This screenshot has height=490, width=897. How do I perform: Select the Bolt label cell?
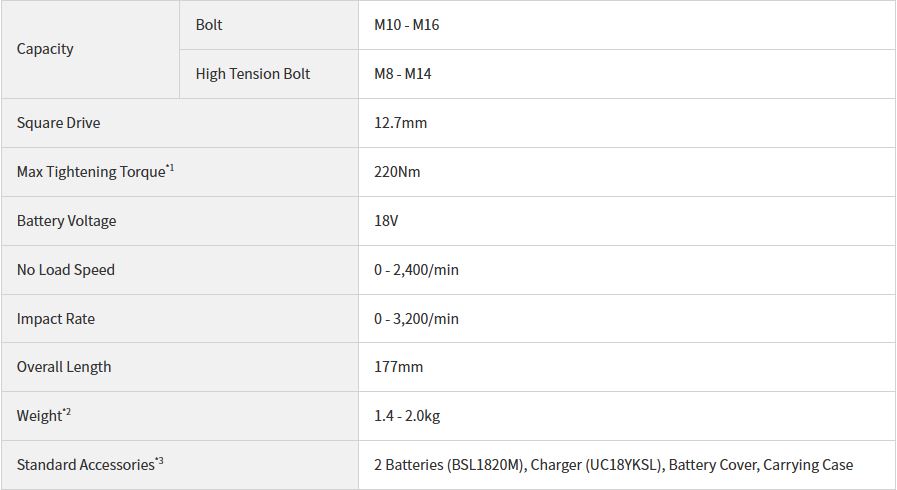coord(269,25)
